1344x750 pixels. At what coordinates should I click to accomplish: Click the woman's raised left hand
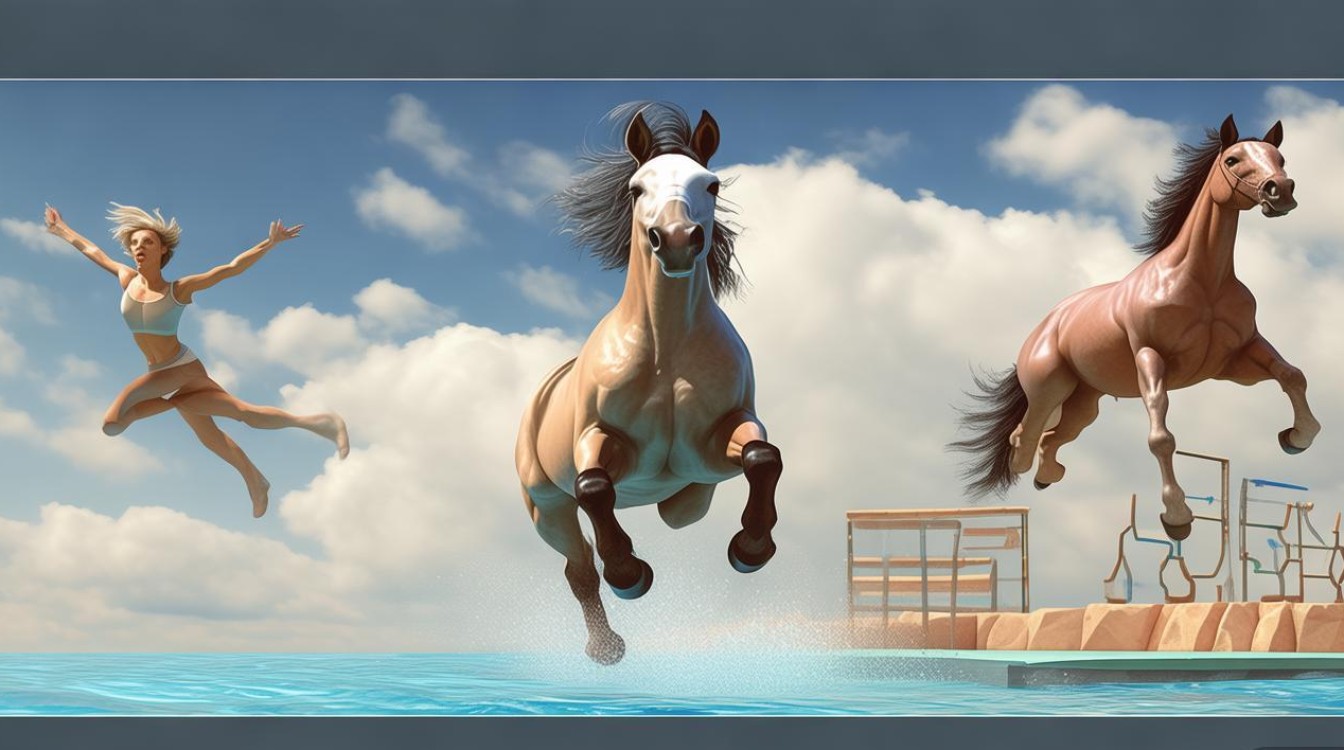53,217
